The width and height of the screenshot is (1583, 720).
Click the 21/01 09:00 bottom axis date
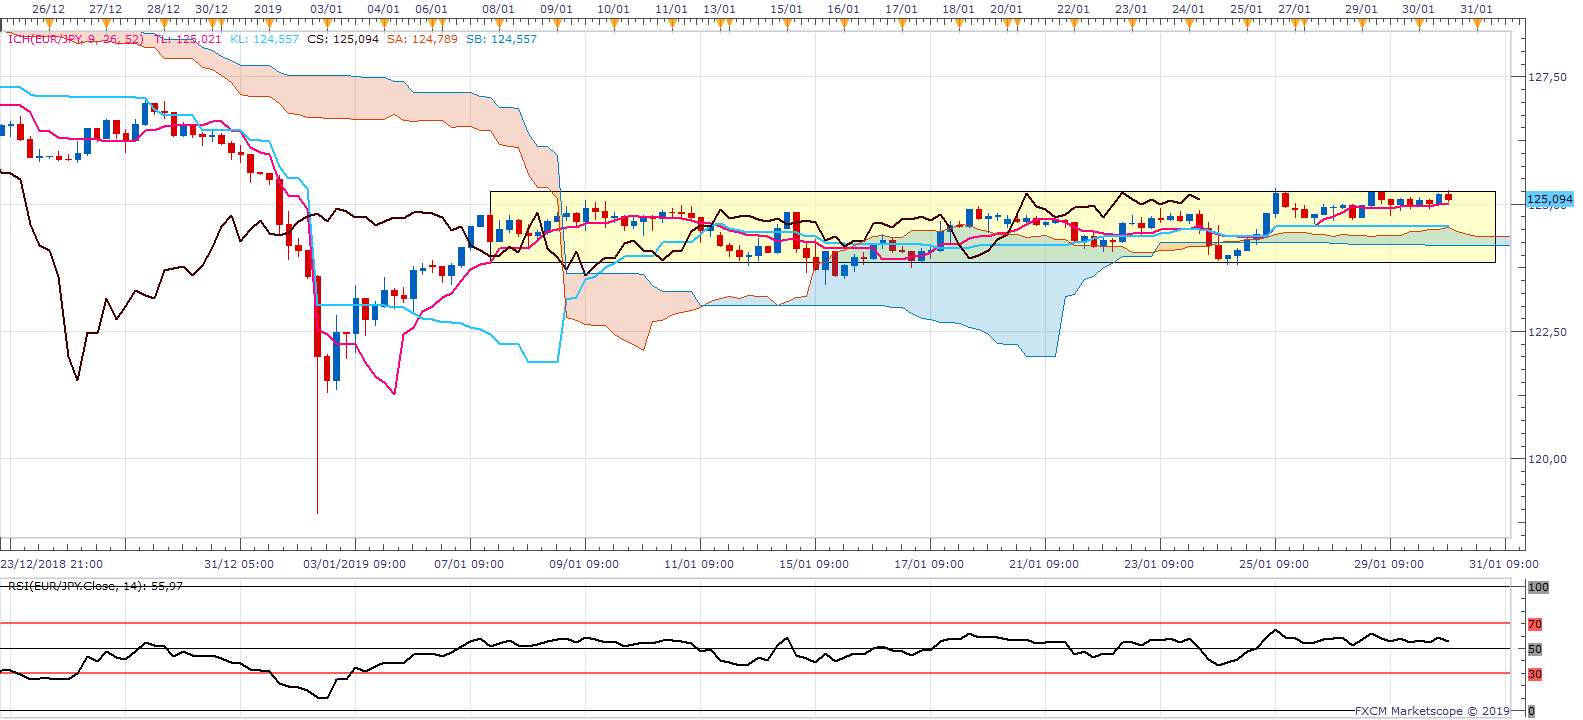[x=1043, y=564]
